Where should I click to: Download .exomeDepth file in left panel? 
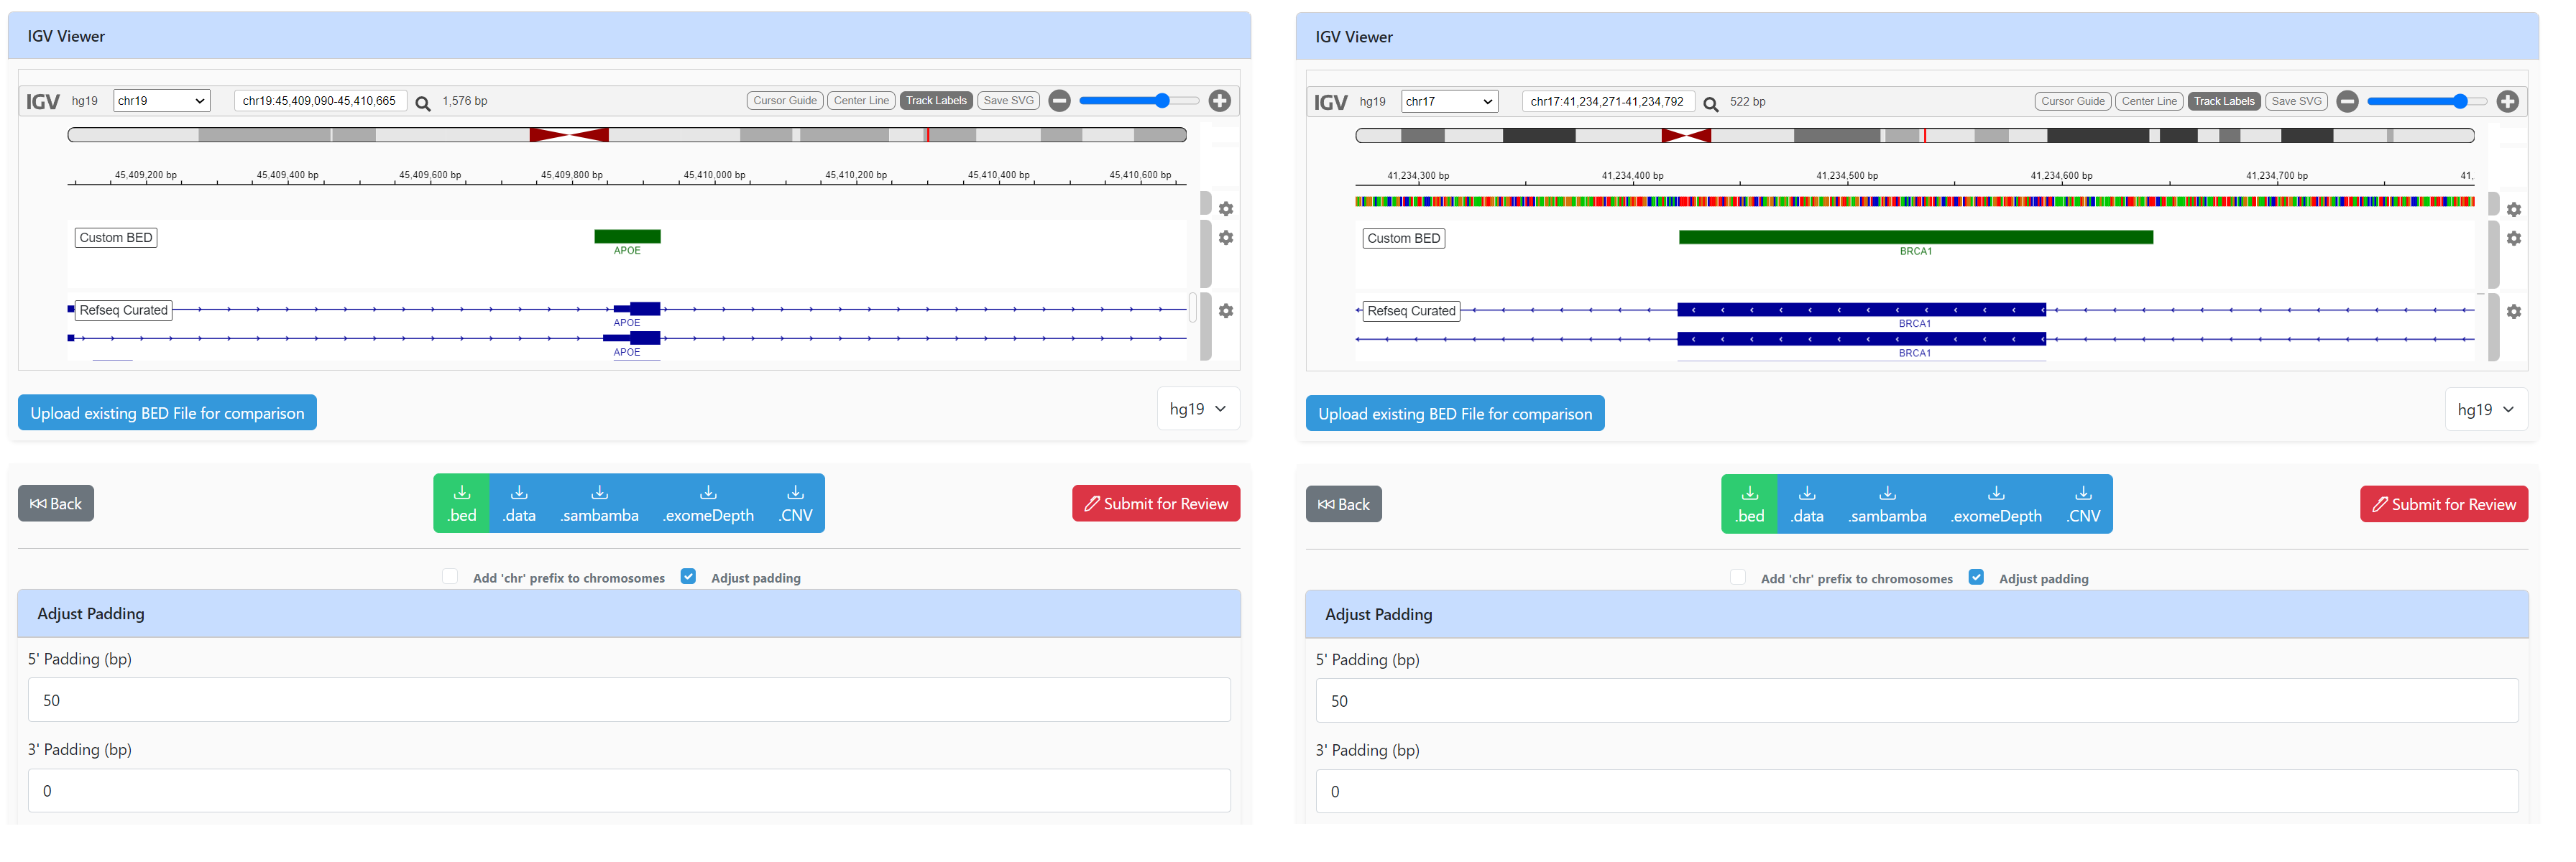(708, 503)
